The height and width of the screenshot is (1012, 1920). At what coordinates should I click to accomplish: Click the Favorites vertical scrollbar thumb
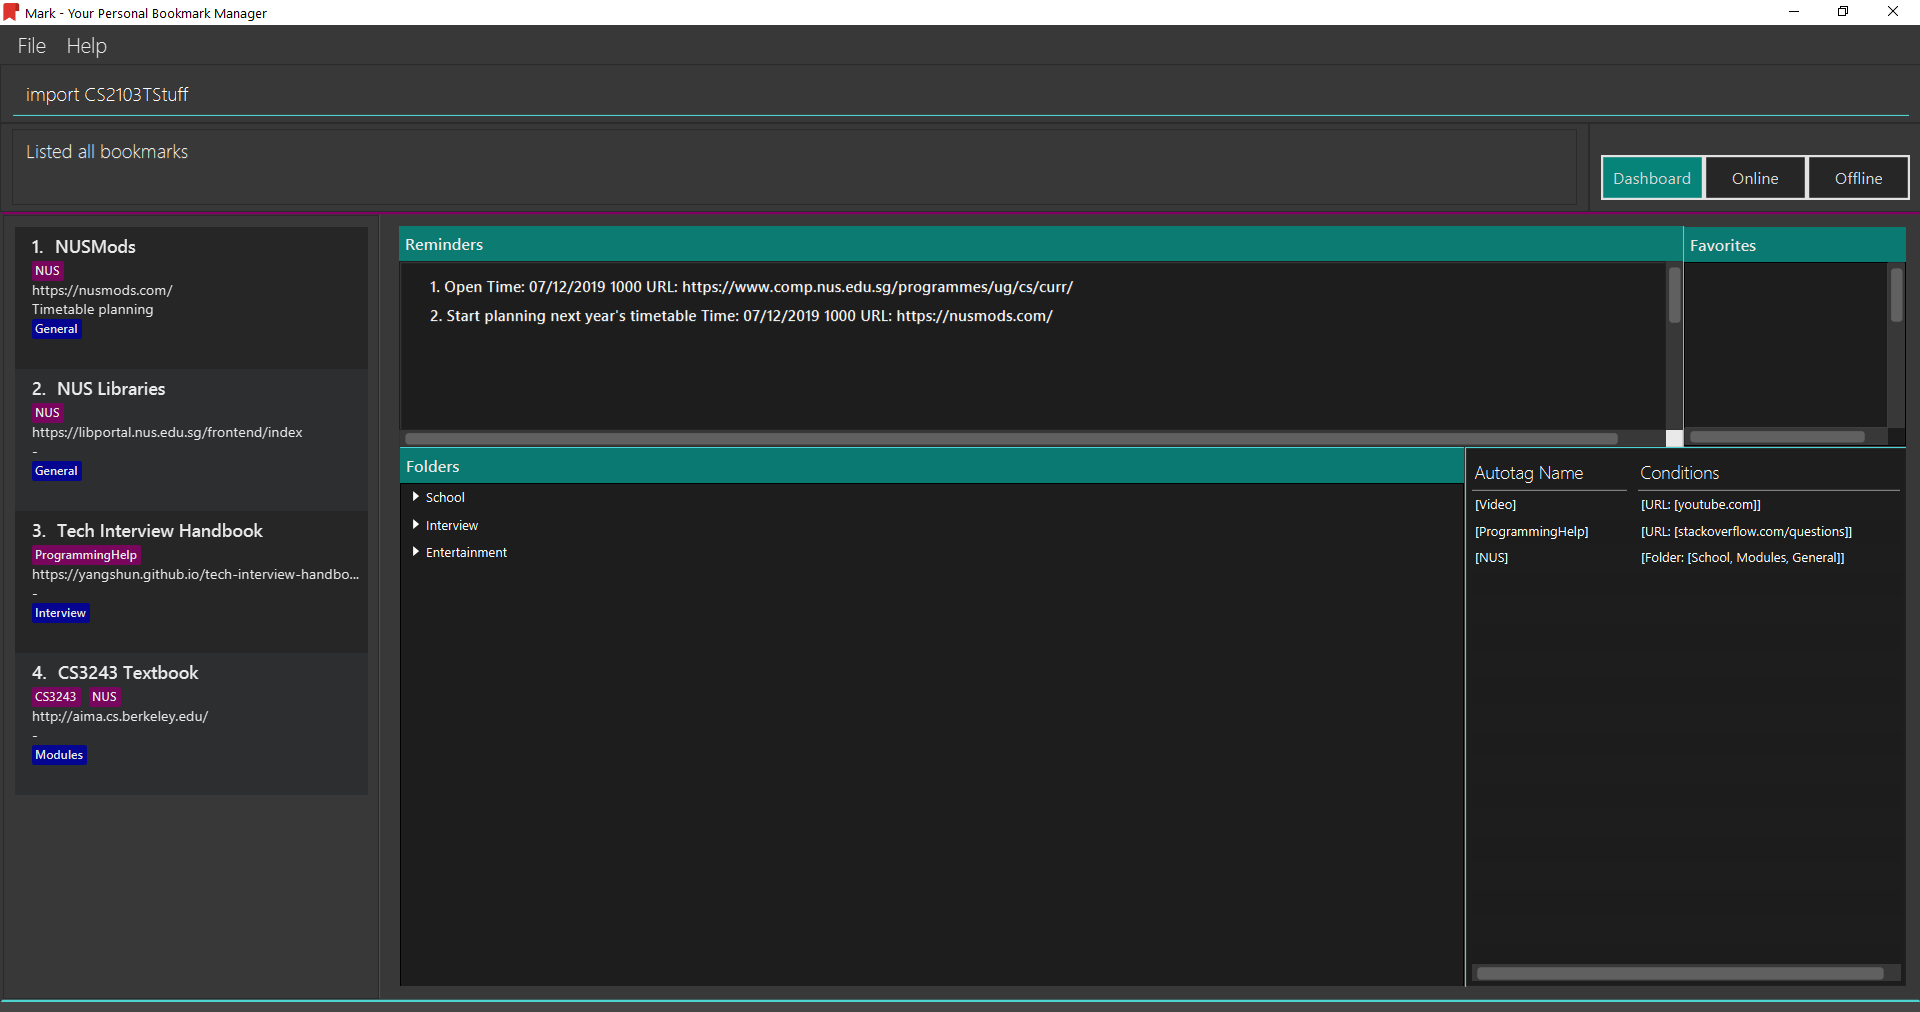pos(1896,295)
